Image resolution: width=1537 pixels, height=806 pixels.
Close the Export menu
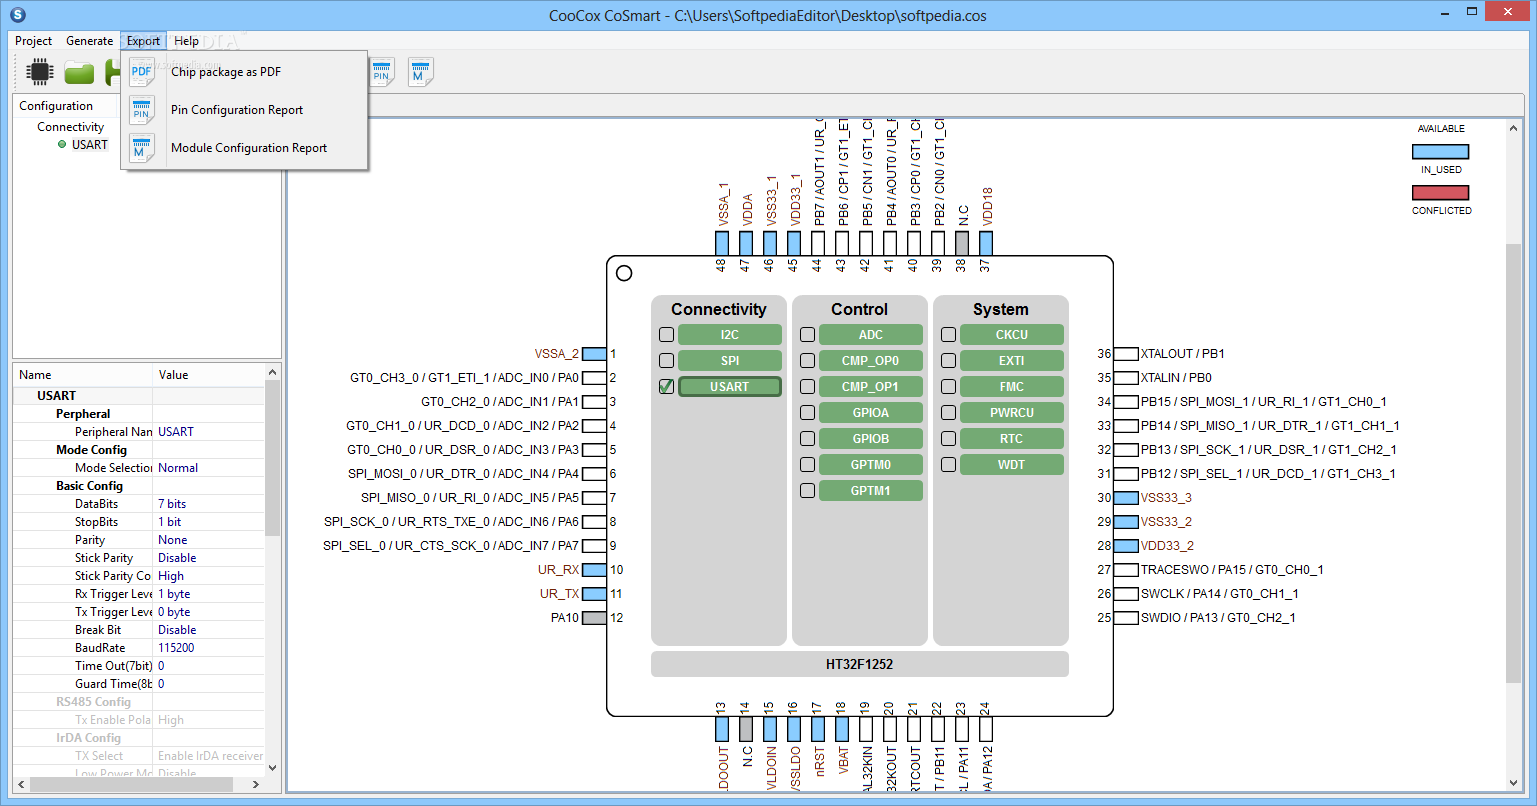pos(143,41)
